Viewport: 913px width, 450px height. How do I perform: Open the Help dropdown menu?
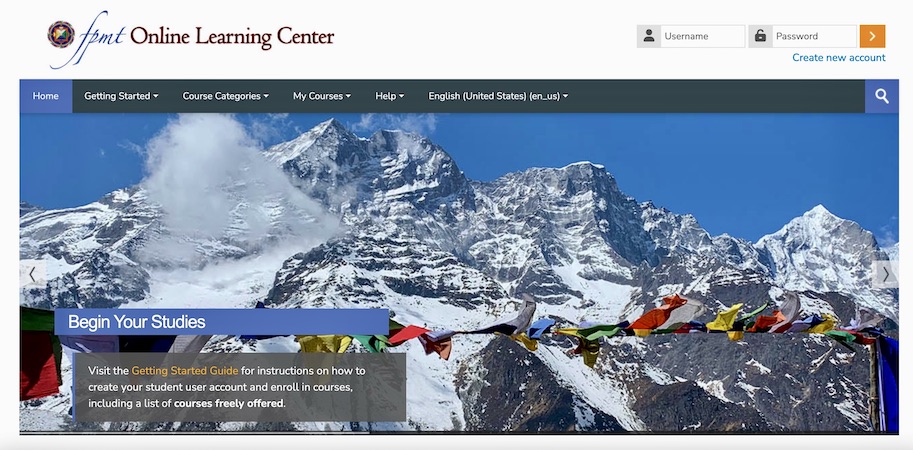(x=390, y=96)
